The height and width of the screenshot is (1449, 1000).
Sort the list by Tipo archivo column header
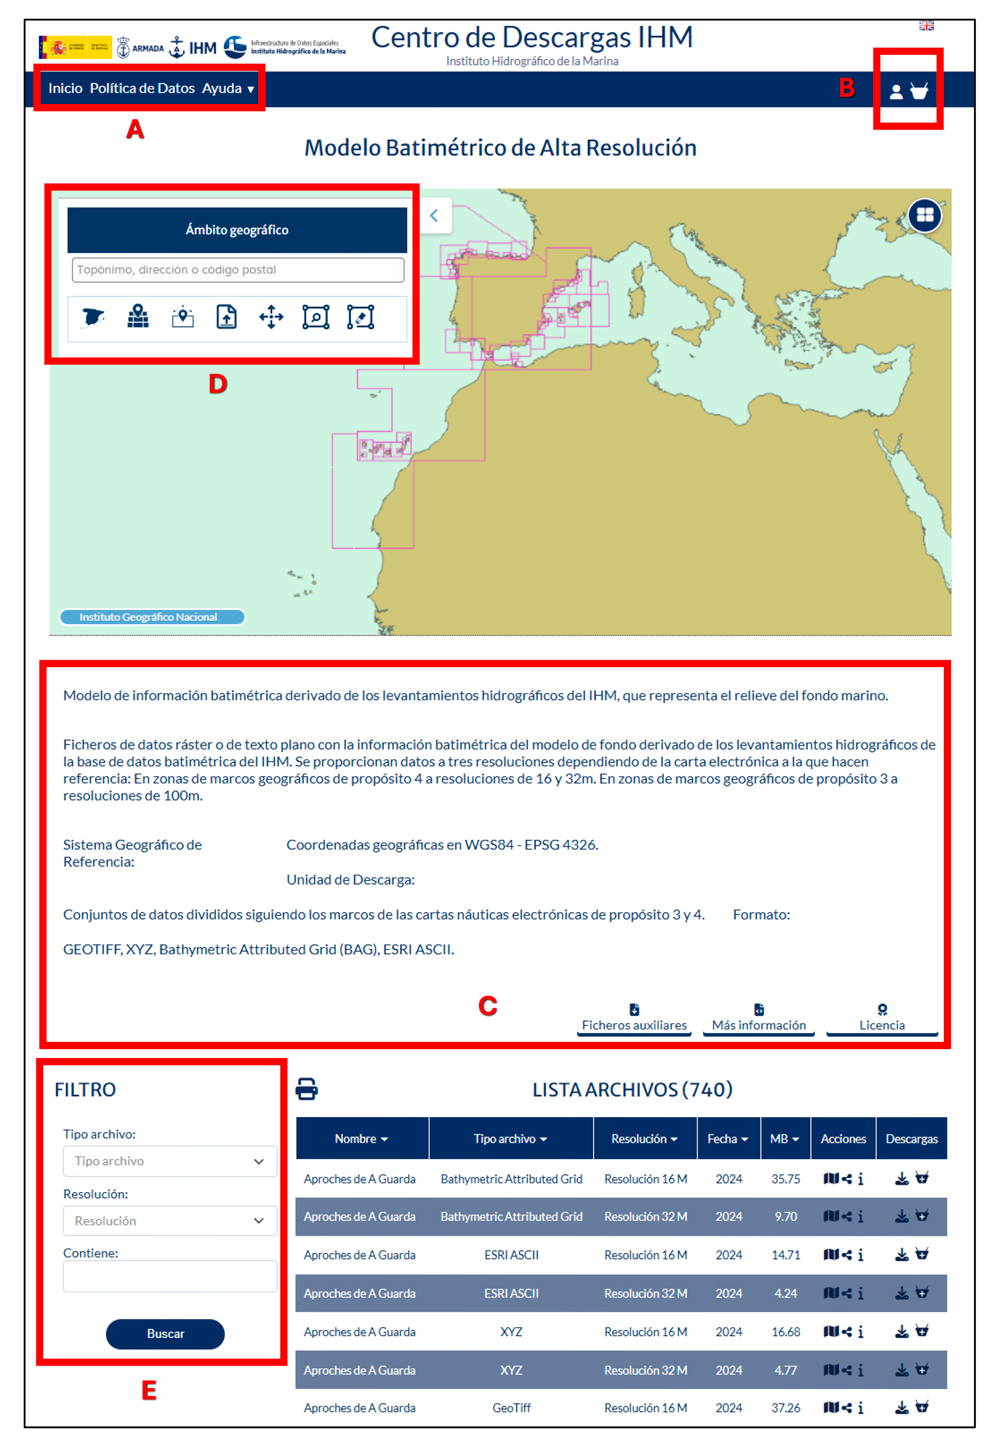[x=510, y=1139]
